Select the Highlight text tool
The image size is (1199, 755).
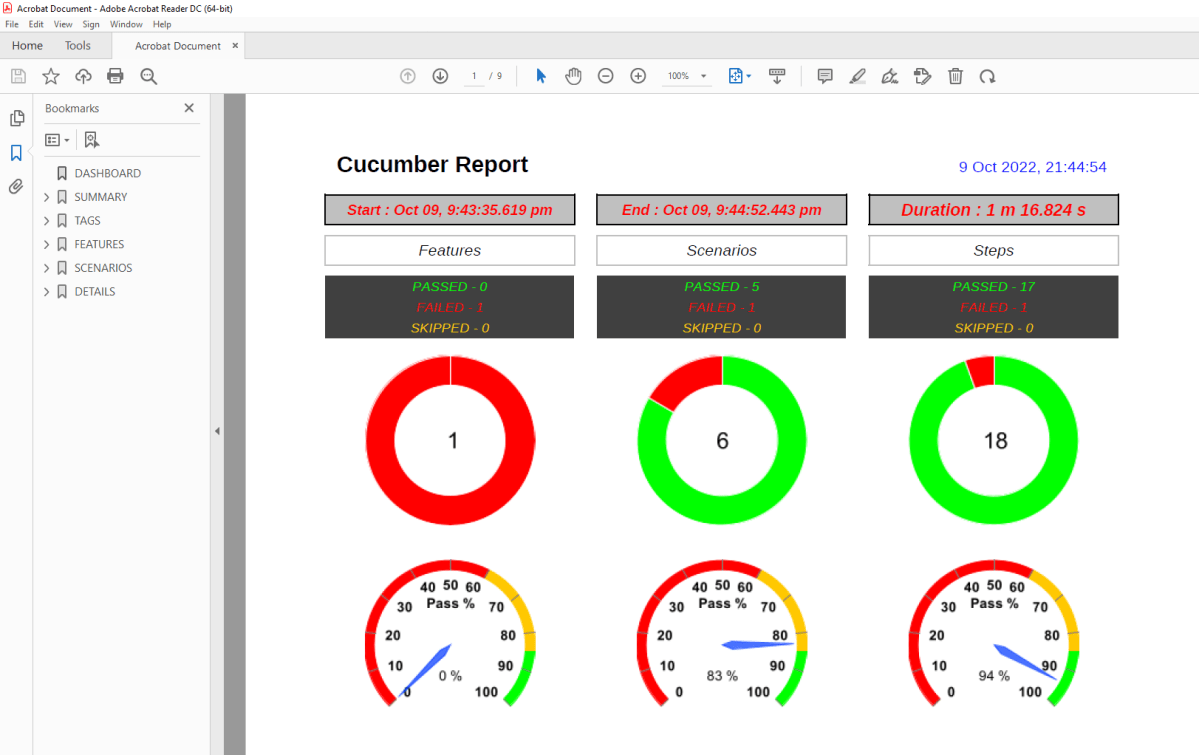pos(857,76)
